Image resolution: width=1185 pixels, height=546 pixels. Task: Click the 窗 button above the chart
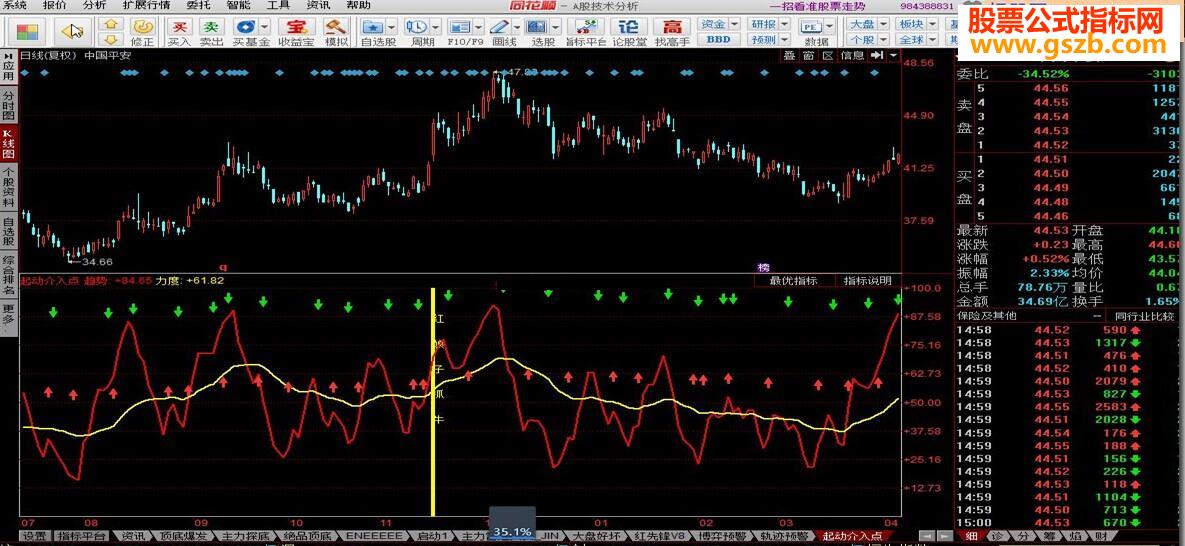click(x=809, y=55)
